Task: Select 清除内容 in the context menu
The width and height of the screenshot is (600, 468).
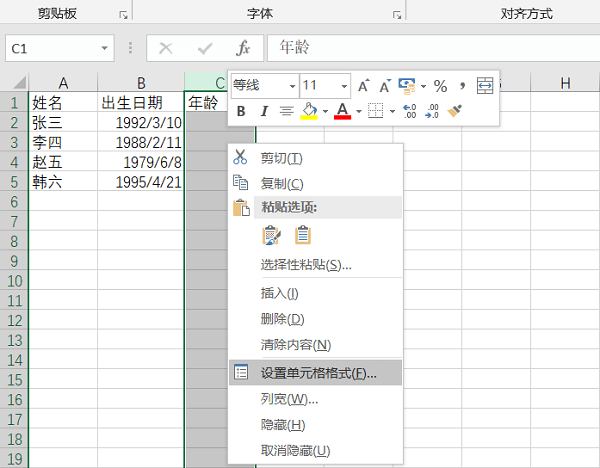Action: [295, 345]
